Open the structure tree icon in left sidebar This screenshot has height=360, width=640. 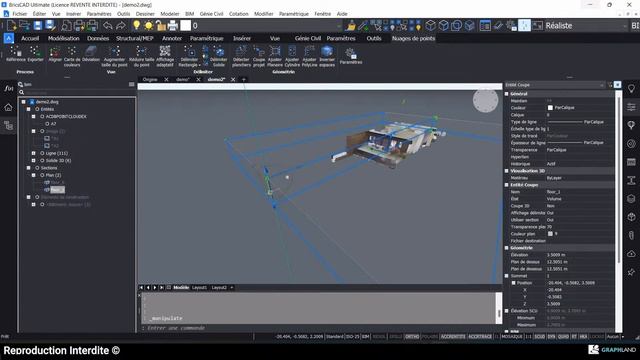9,126
